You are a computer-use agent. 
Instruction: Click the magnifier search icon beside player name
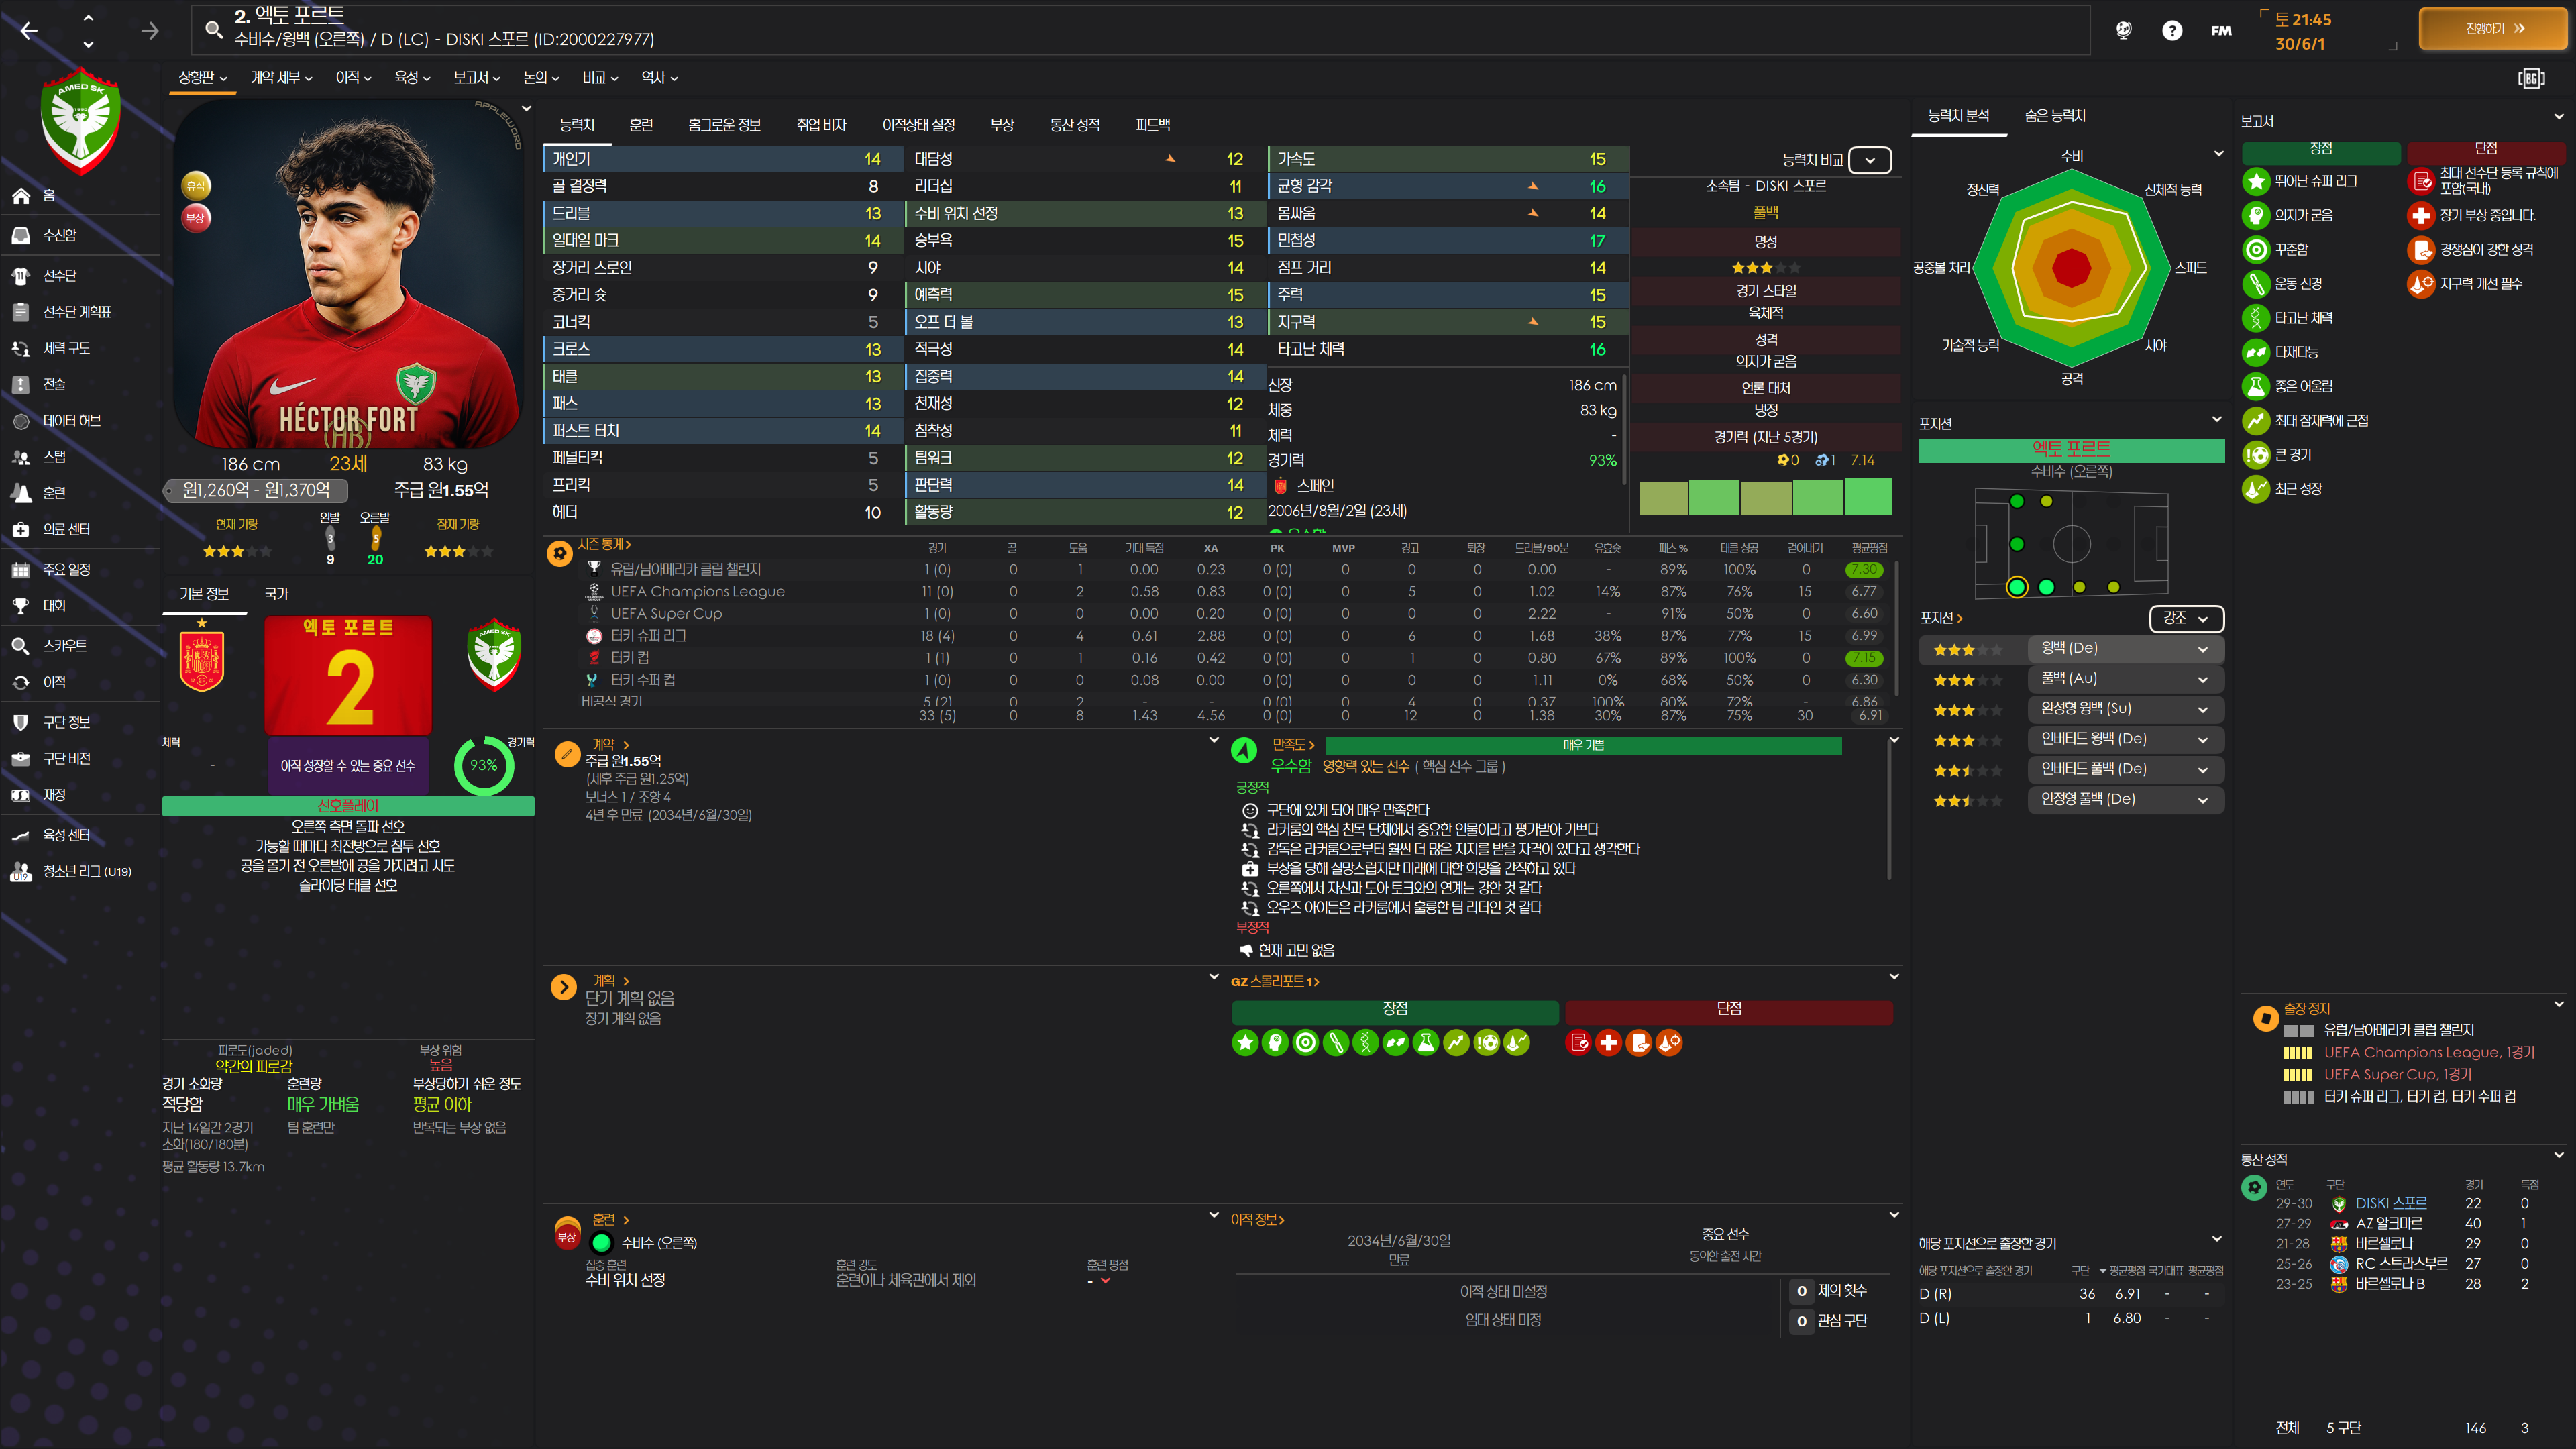213,29
